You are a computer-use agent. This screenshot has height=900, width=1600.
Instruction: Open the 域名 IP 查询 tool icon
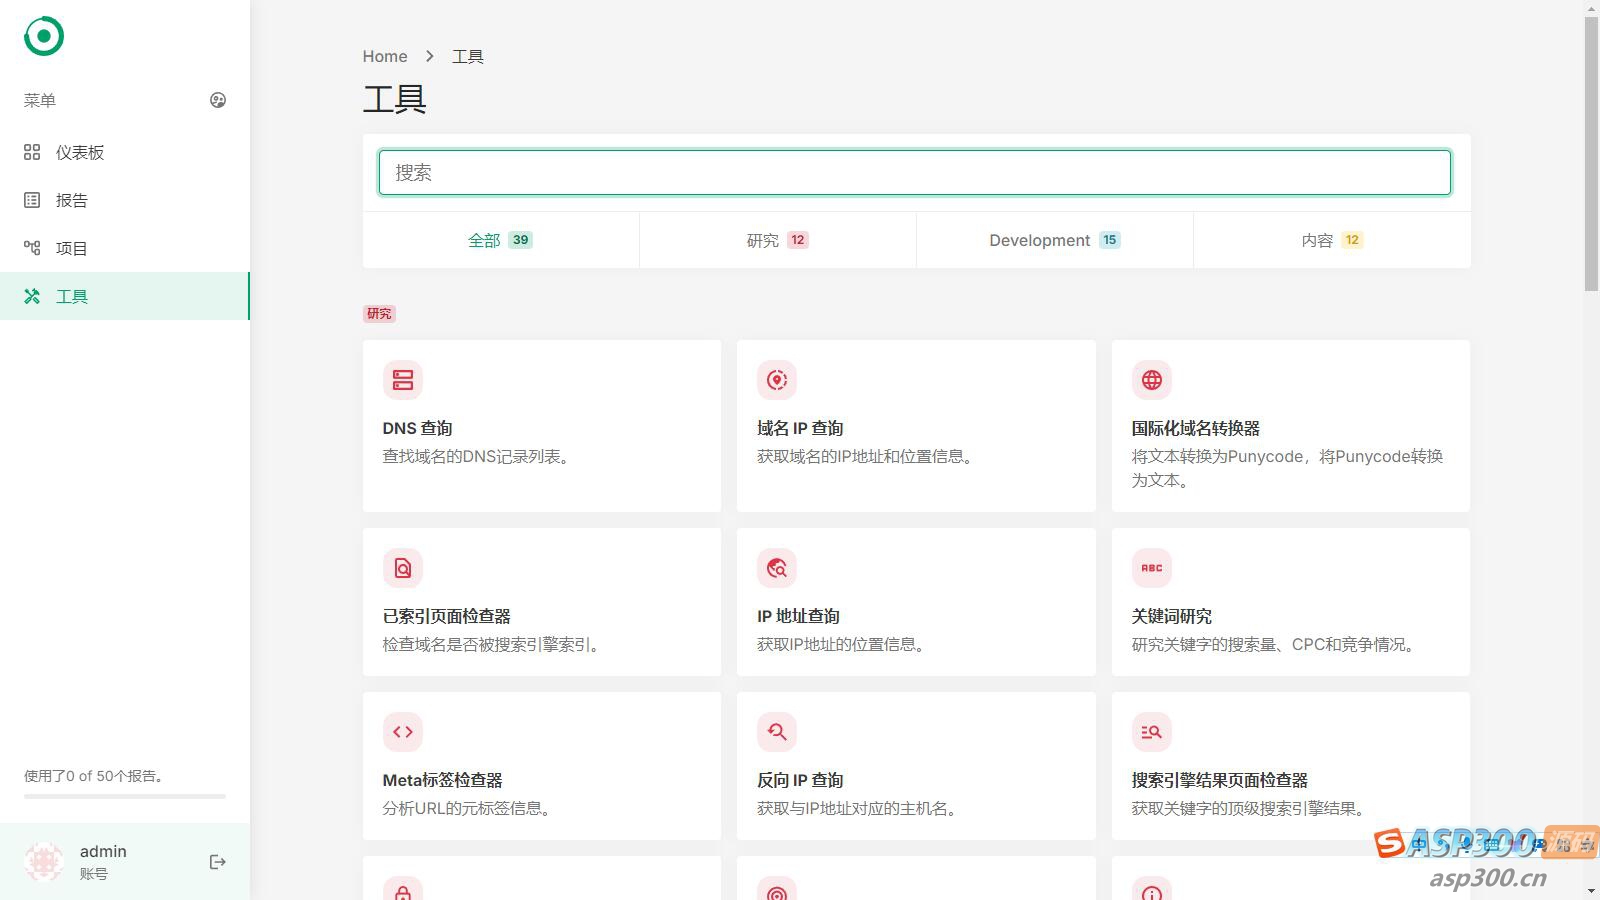pyautogui.click(x=777, y=380)
